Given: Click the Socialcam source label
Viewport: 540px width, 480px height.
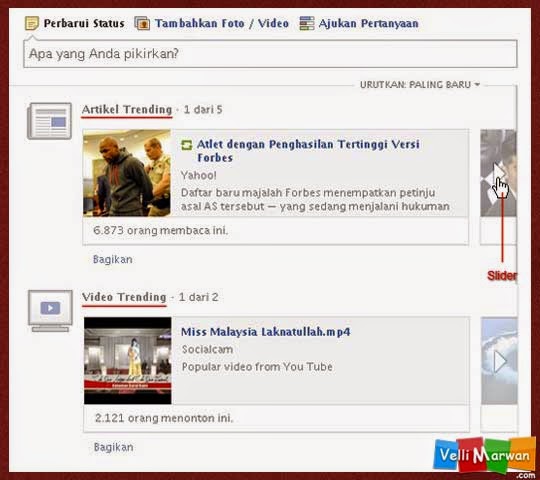Looking at the screenshot, I should point(207,349).
